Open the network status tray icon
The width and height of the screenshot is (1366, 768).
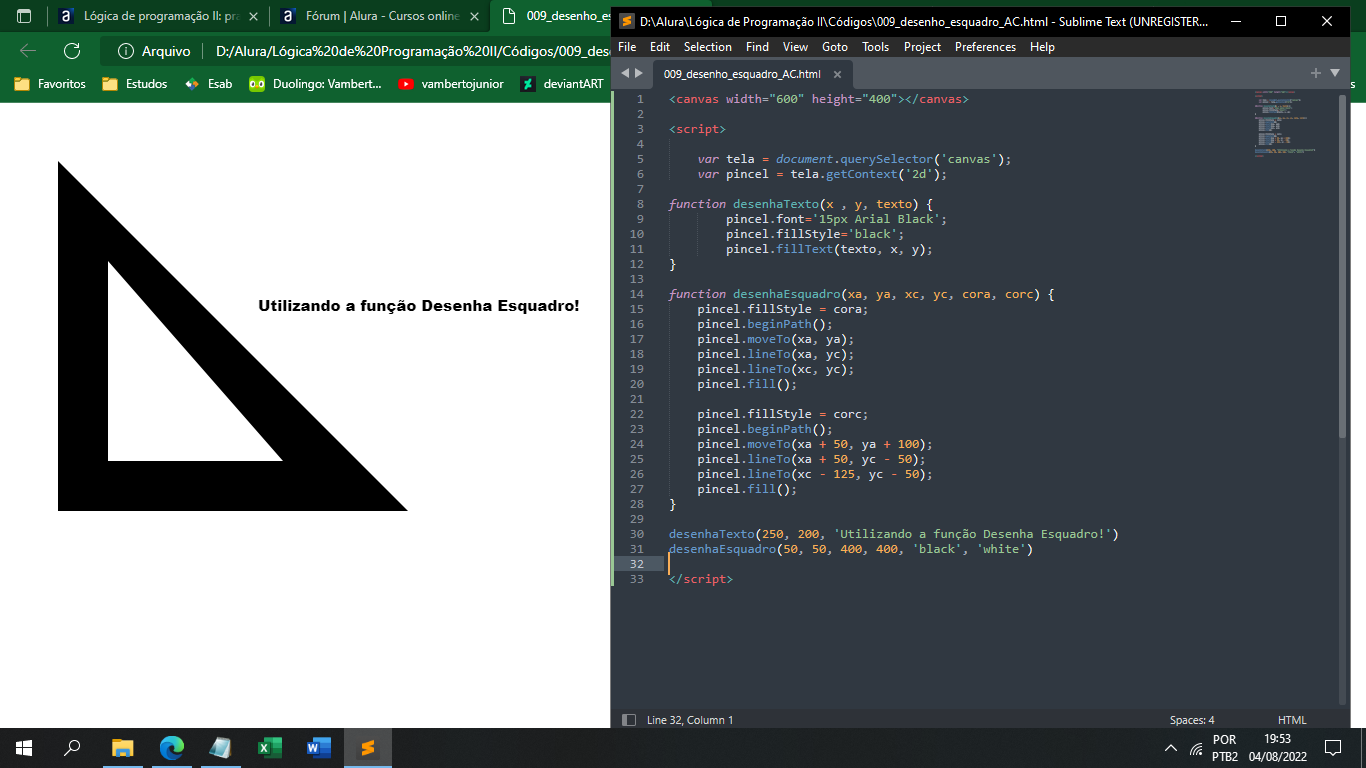click(1196, 748)
